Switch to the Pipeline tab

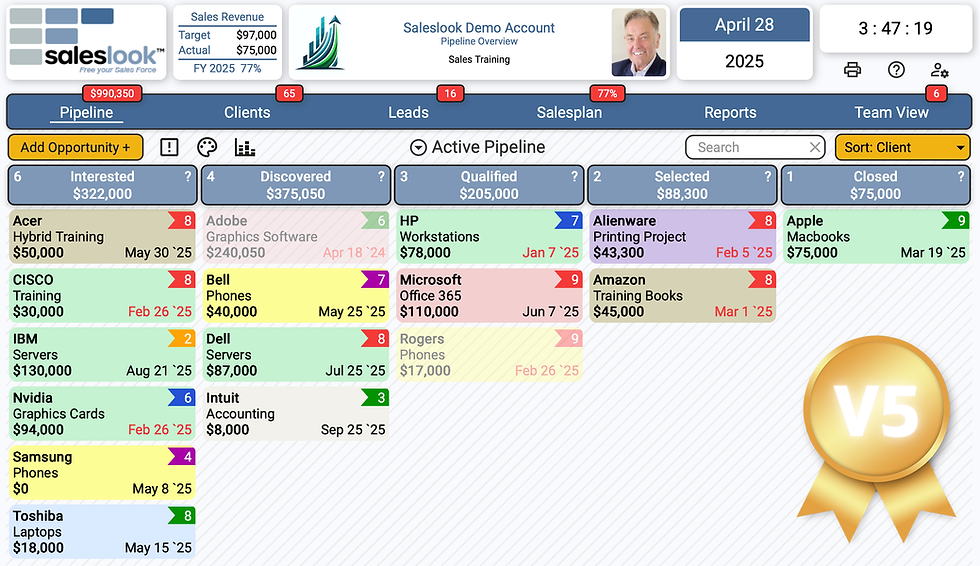pyautogui.click(x=86, y=112)
